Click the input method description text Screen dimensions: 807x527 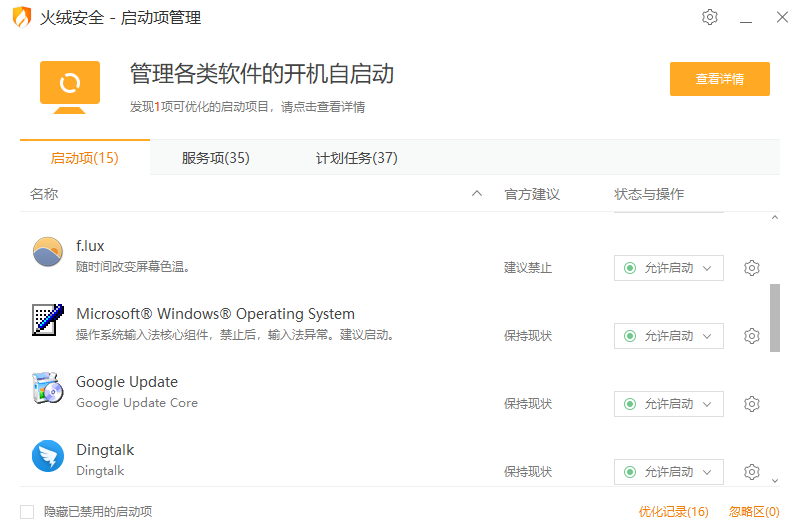235,335
